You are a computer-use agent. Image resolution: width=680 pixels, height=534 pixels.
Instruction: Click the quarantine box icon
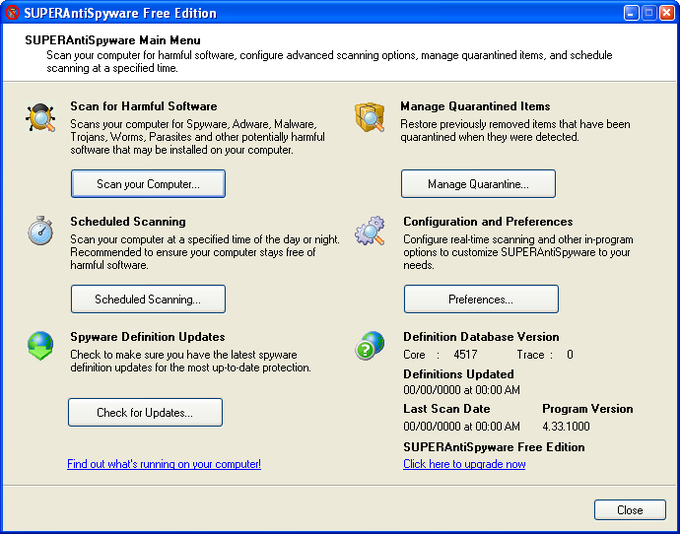[370, 117]
